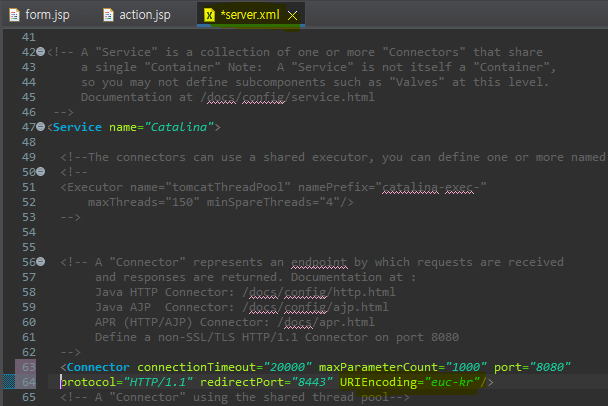Click the Connector tag name on line 63
This screenshot has width=608, height=406.
click(98, 367)
